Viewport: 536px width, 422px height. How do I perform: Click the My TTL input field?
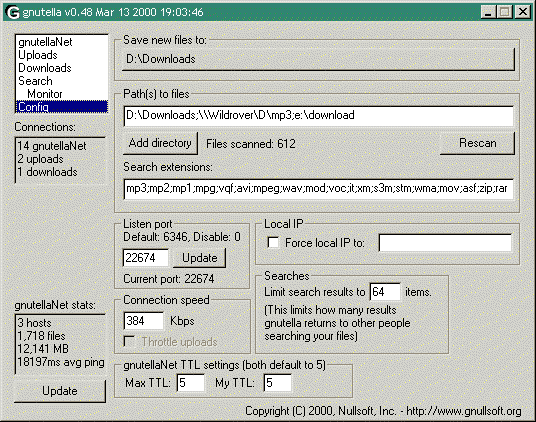pyautogui.click(x=278, y=383)
